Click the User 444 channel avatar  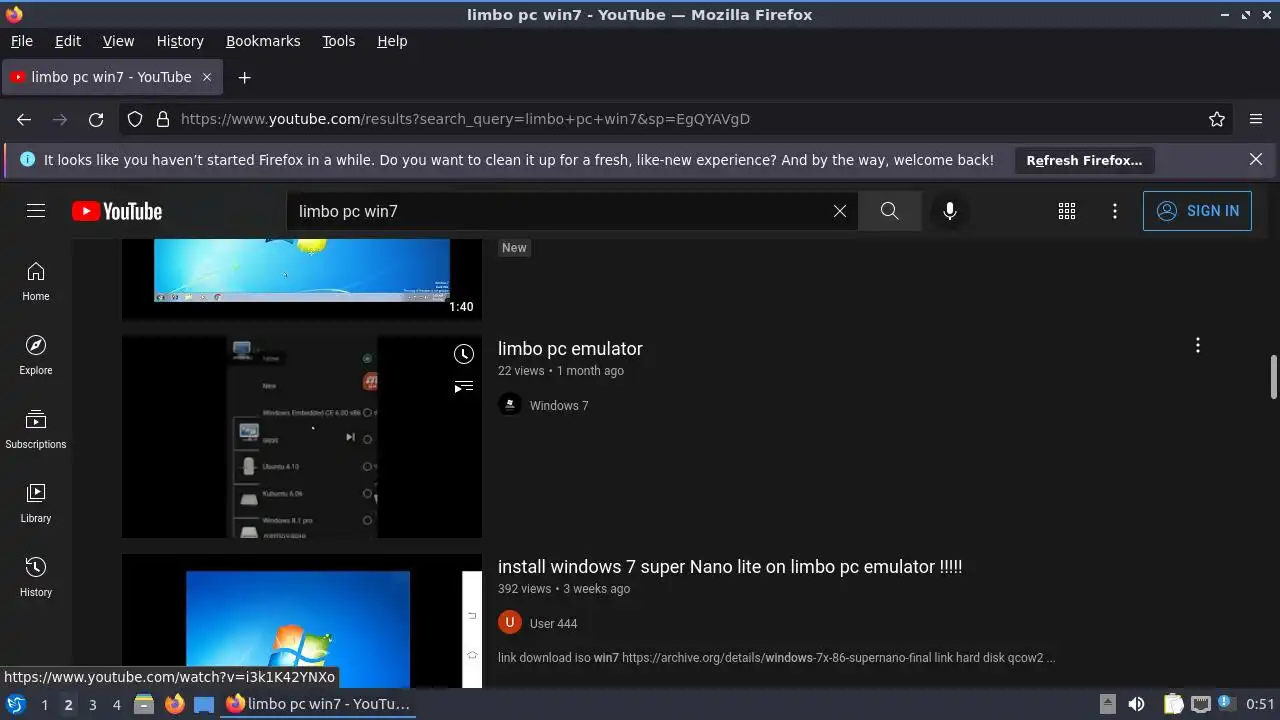pos(510,623)
